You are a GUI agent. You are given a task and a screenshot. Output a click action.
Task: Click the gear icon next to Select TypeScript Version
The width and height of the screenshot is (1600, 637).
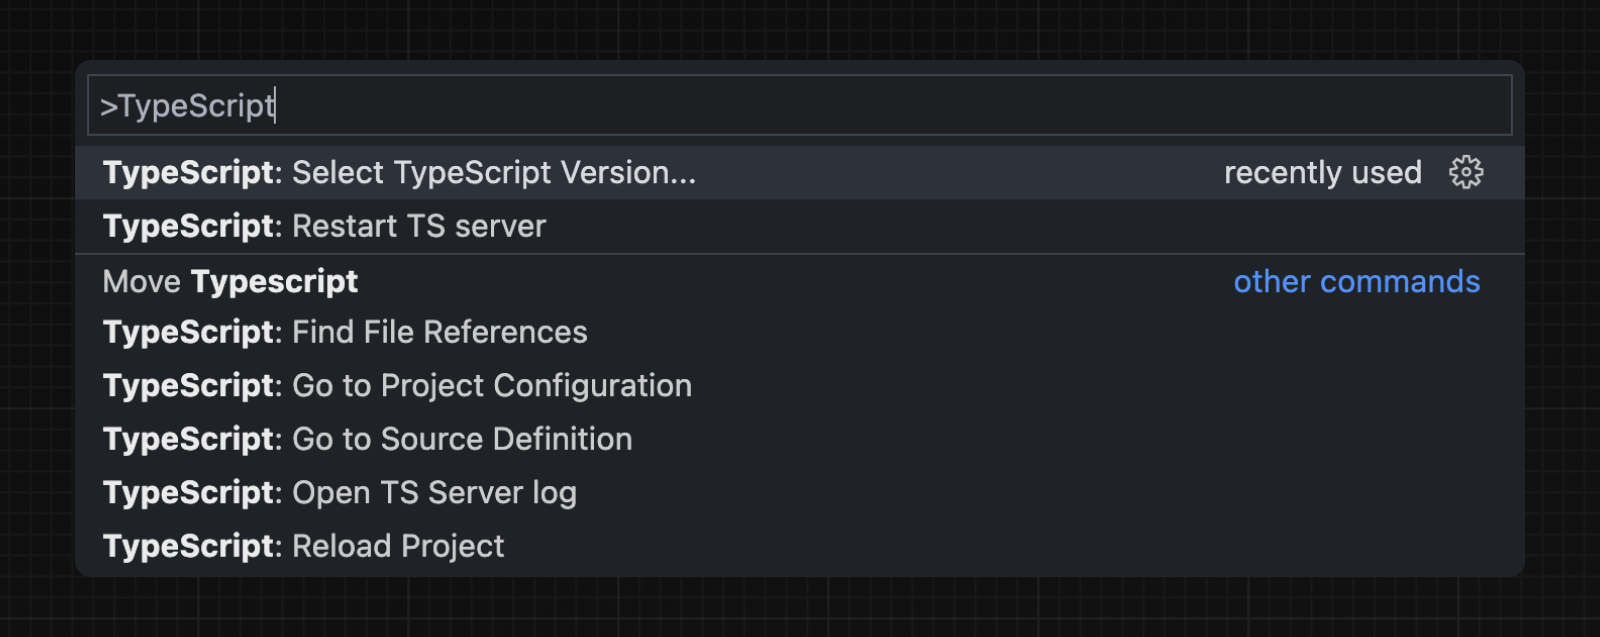tap(1464, 172)
